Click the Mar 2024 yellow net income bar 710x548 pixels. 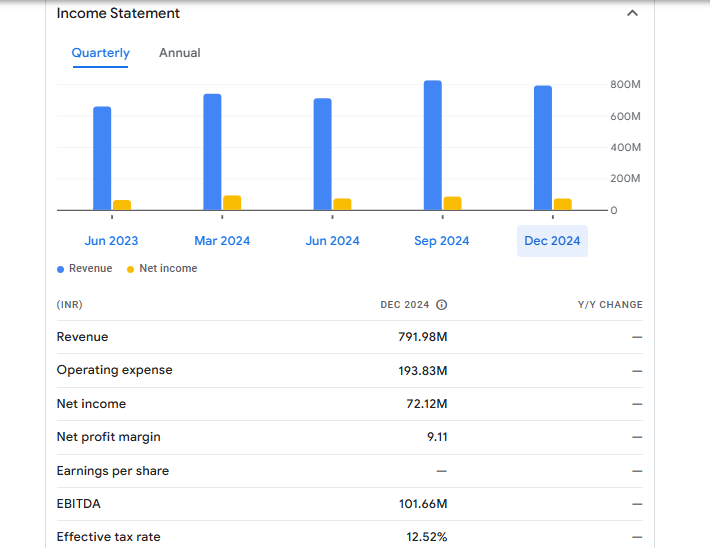pyautogui.click(x=232, y=203)
